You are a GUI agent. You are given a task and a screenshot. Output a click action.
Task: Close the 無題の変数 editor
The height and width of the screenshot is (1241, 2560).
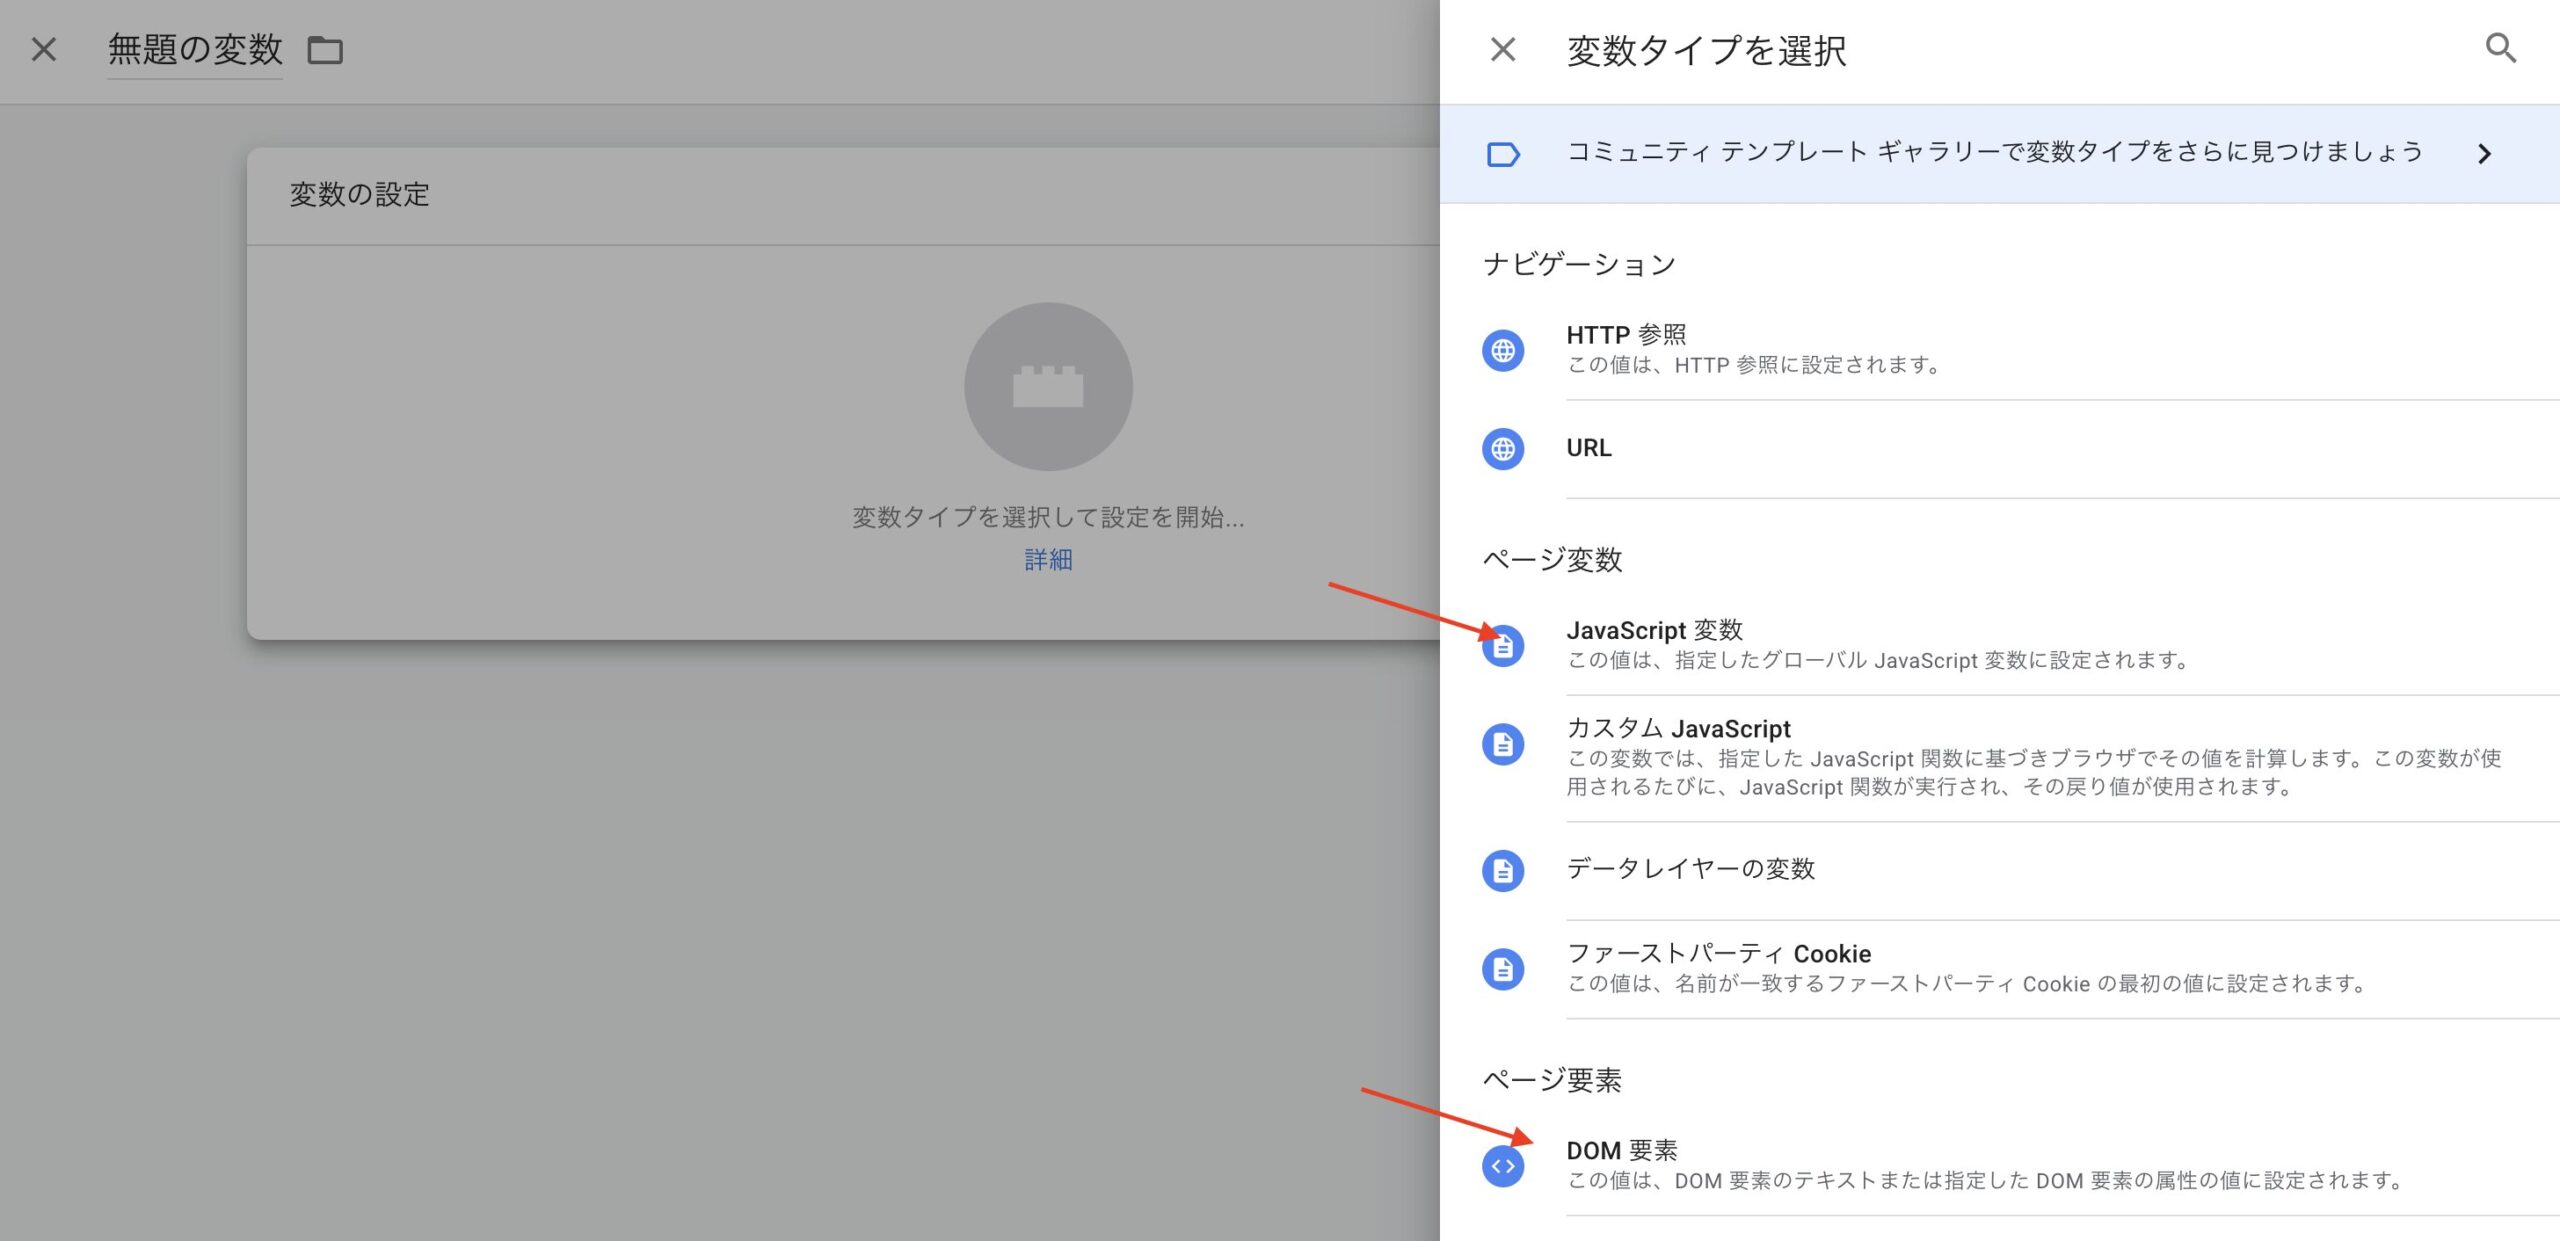[44, 49]
